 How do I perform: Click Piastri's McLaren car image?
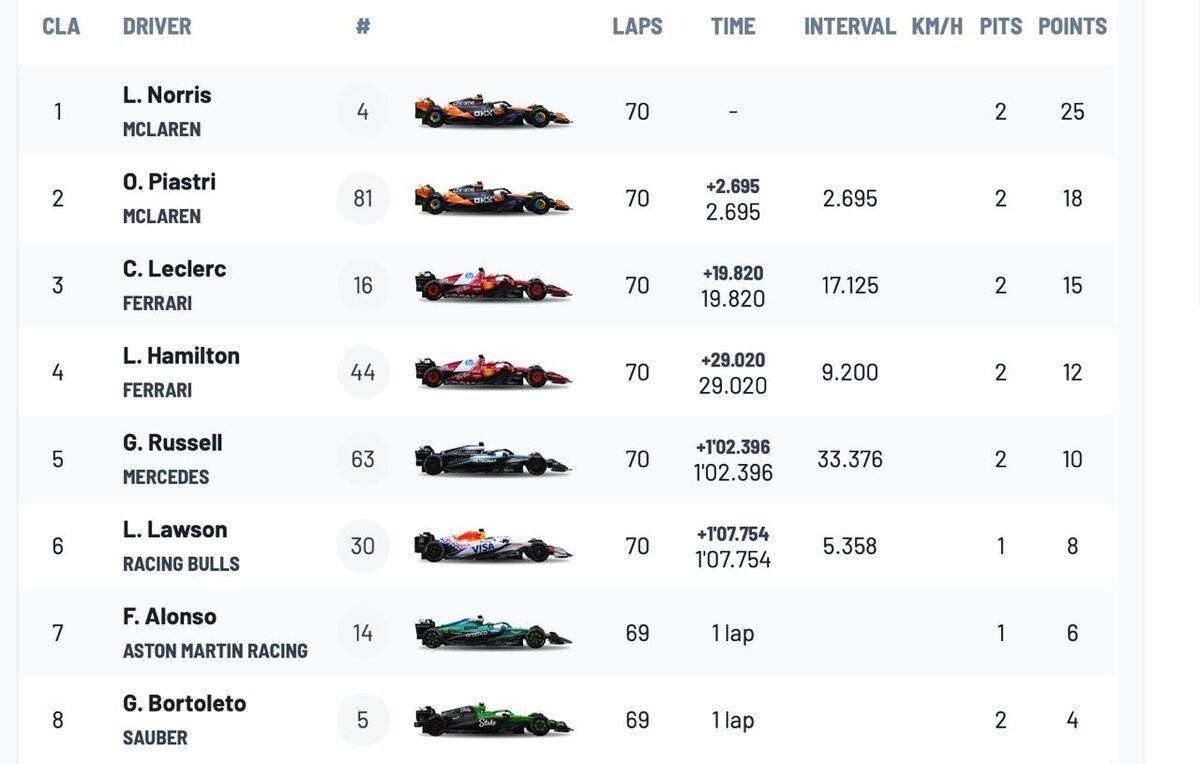492,198
